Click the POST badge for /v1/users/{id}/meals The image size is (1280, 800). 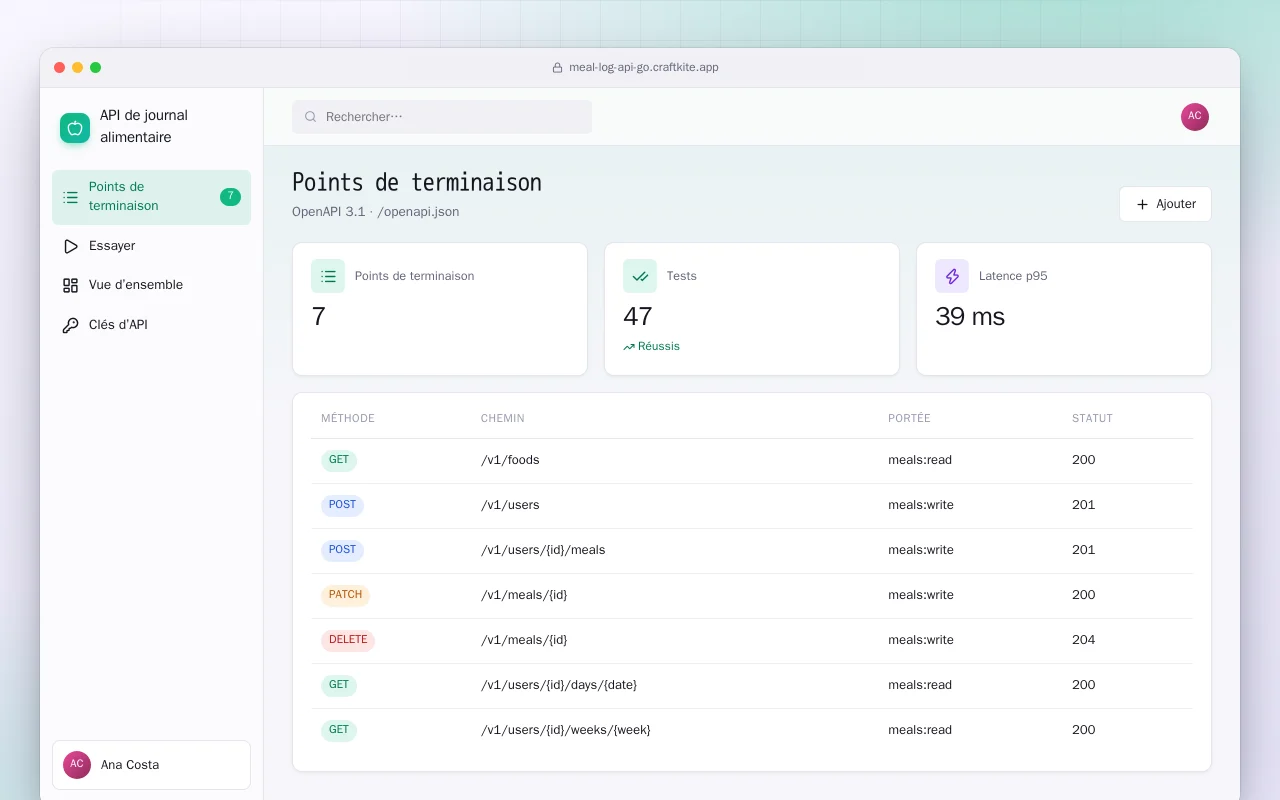(342, 551)
